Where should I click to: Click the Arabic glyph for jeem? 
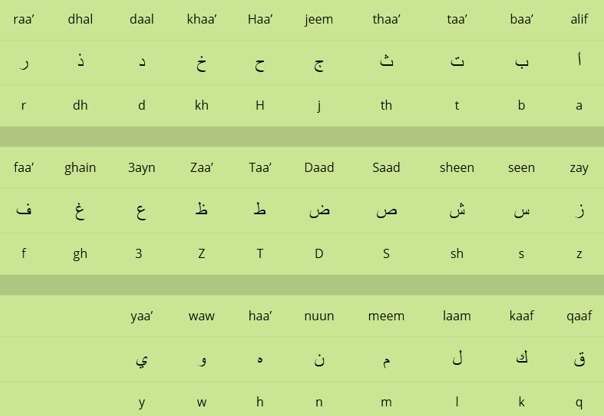[x=319, y=63]
